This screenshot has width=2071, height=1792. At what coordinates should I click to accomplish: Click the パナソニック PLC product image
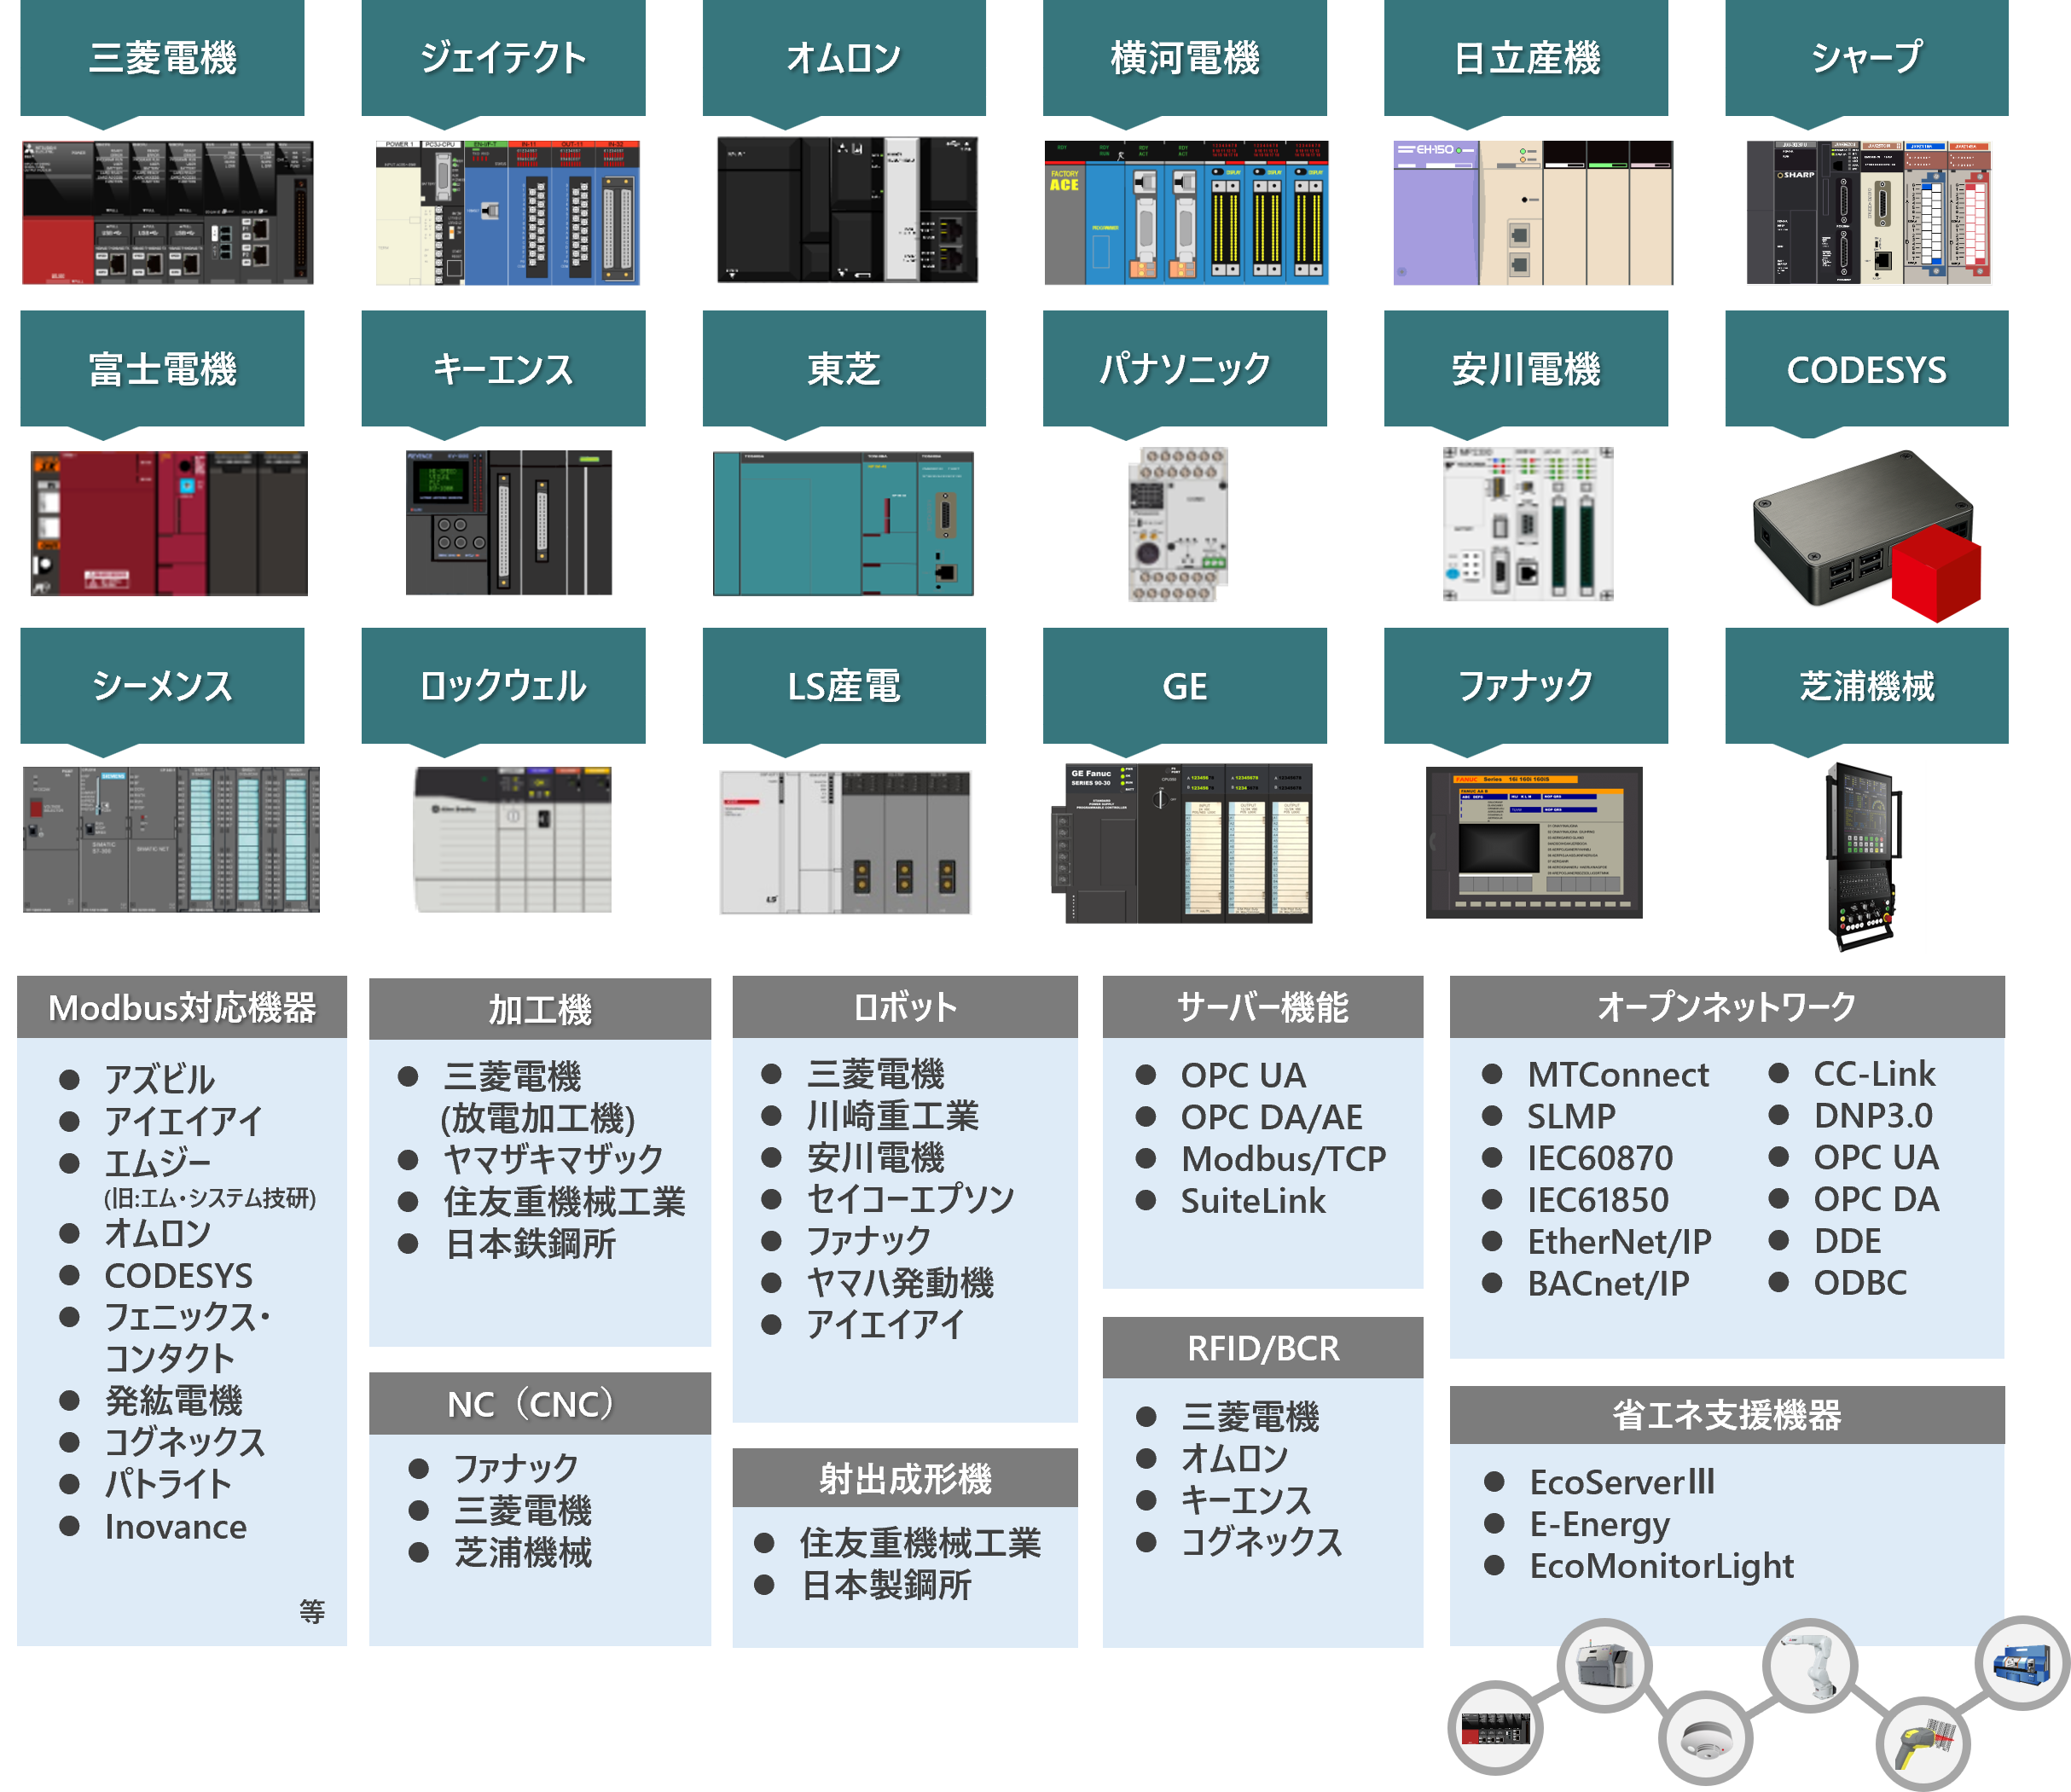pos(1177,524)
